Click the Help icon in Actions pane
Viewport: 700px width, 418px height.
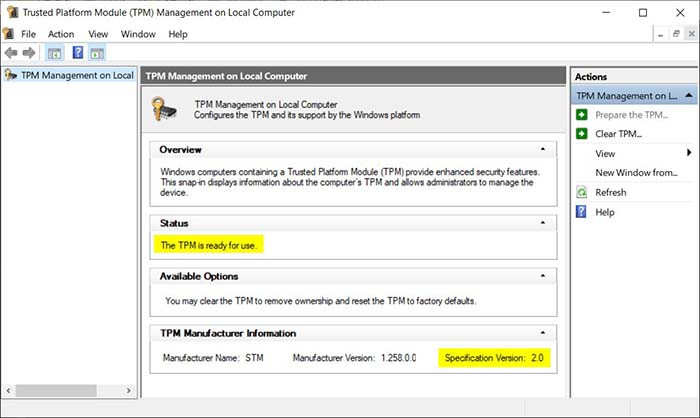pyautogui.click(x=582, y=212)
